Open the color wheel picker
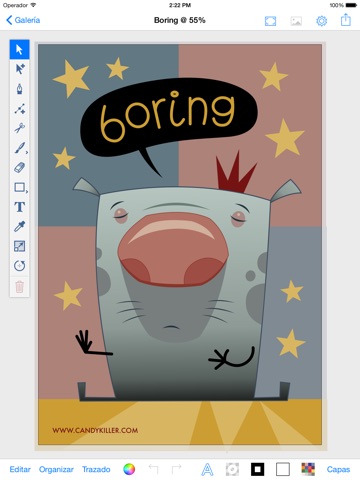360x480 pixels. point(129,469)
